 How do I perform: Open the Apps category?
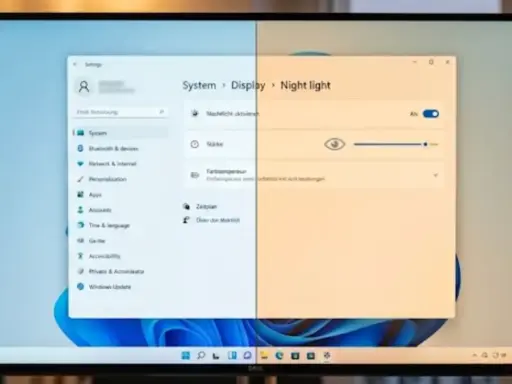point(95,195)
